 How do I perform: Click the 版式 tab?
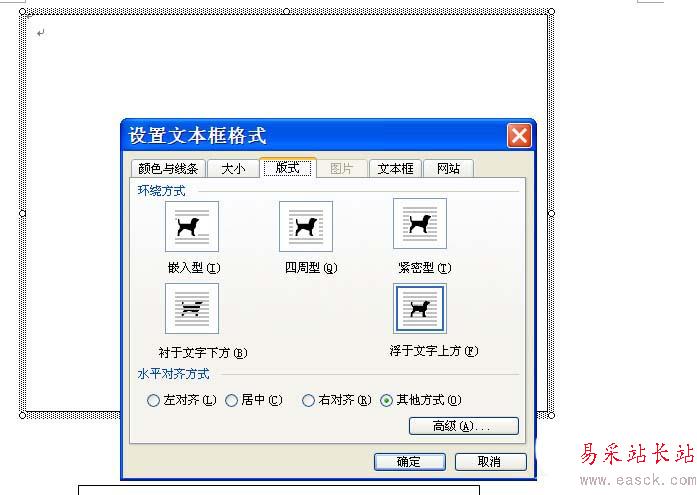(288, 168)
